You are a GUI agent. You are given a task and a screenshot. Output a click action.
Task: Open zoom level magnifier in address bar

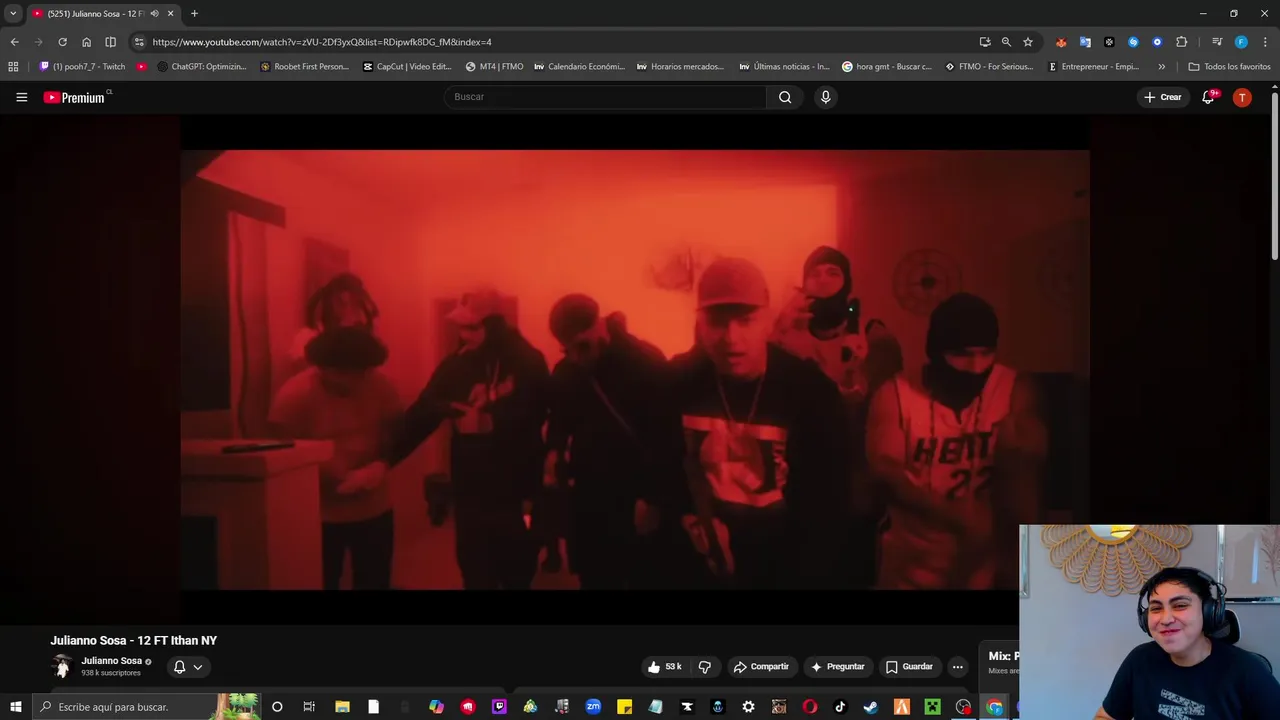tap(1006, 42)
